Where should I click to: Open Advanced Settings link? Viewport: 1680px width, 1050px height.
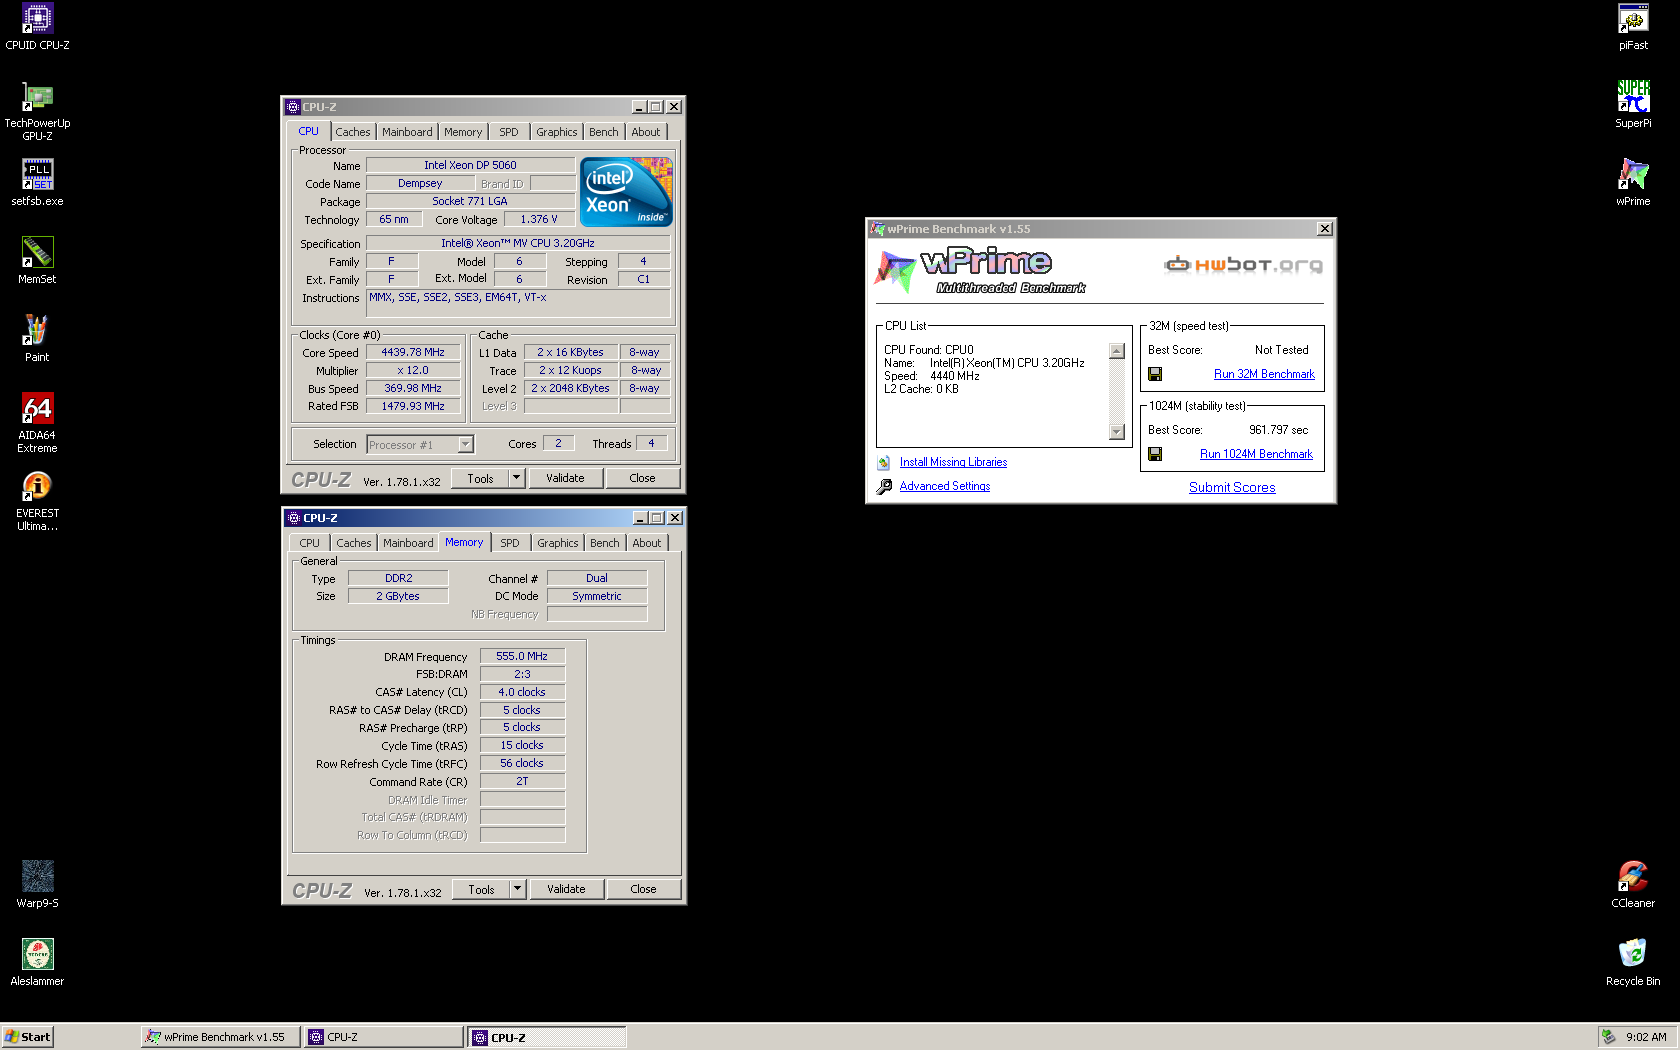coord(945,487)
